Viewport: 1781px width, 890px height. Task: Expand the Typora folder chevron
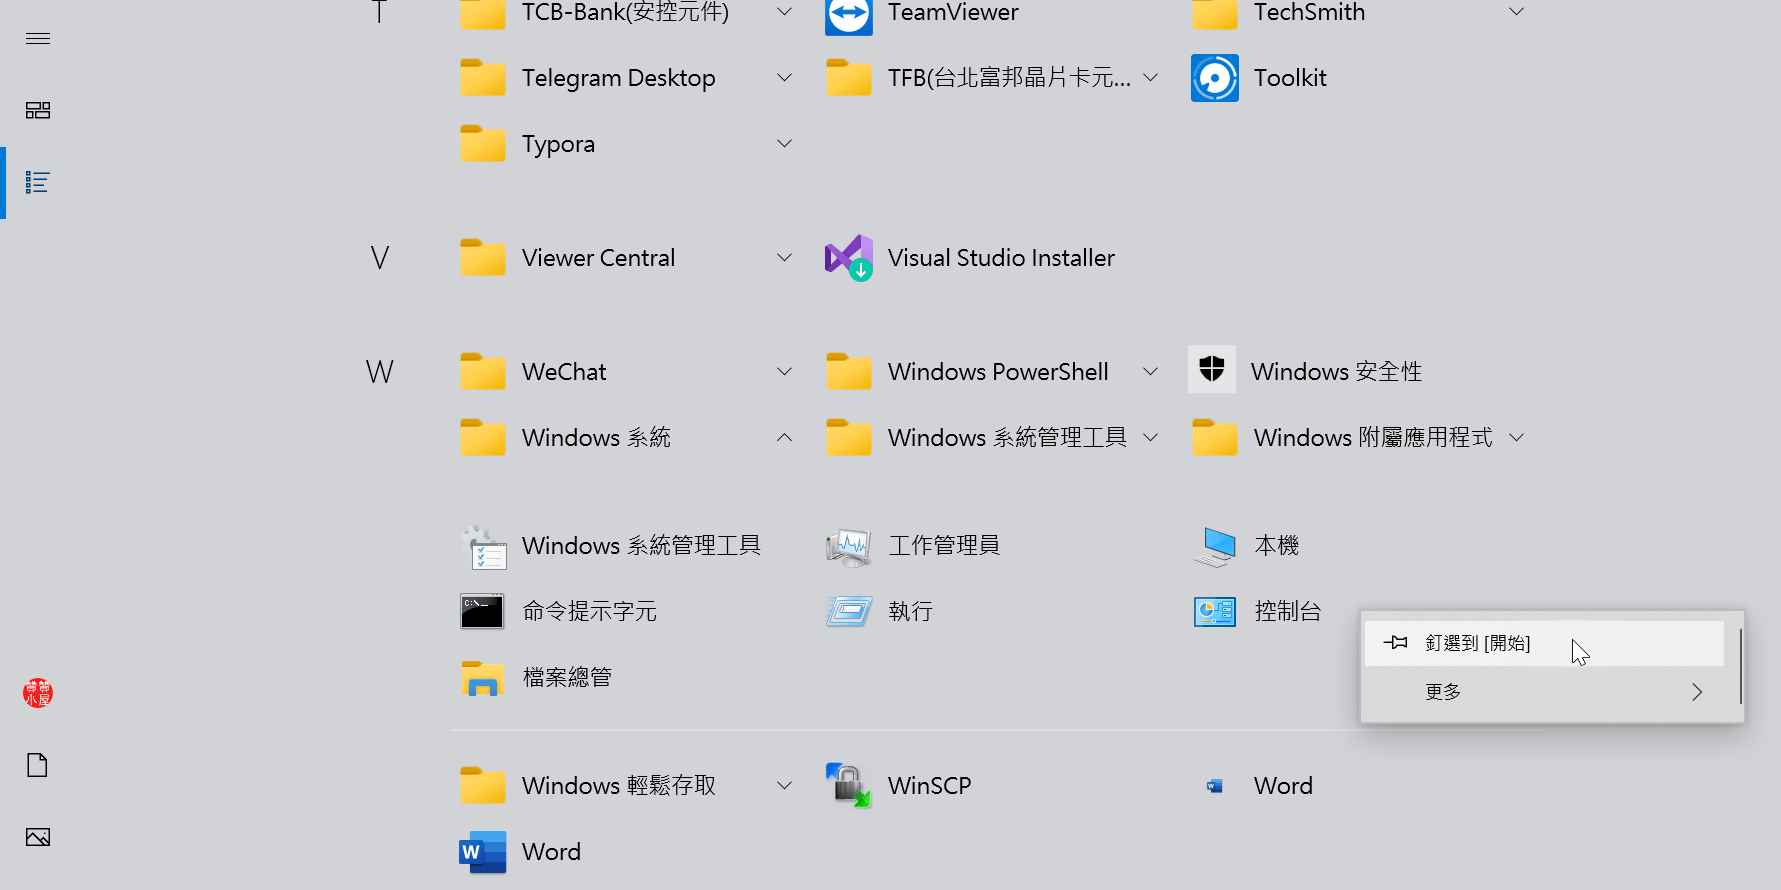pyautogui.click(x=785, y=143)
